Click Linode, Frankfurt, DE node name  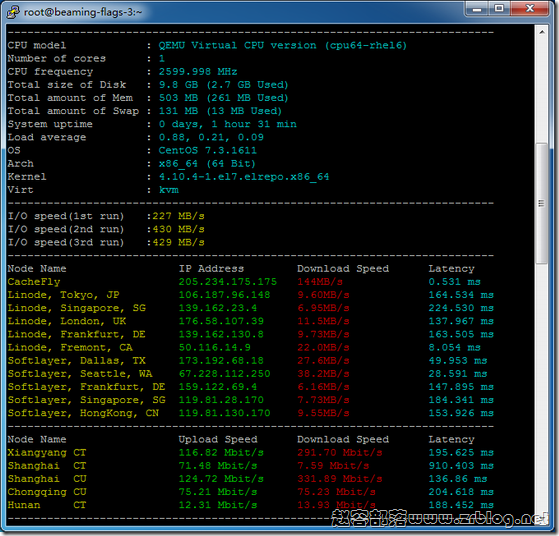tap(77, 335)
